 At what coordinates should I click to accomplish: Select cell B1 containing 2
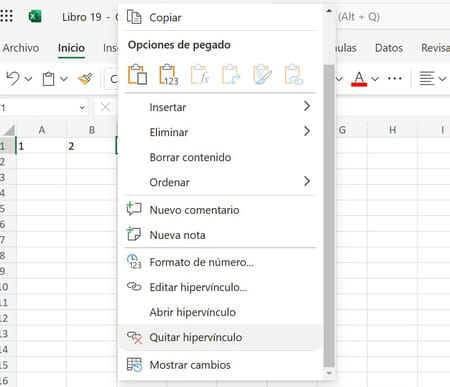91,146
